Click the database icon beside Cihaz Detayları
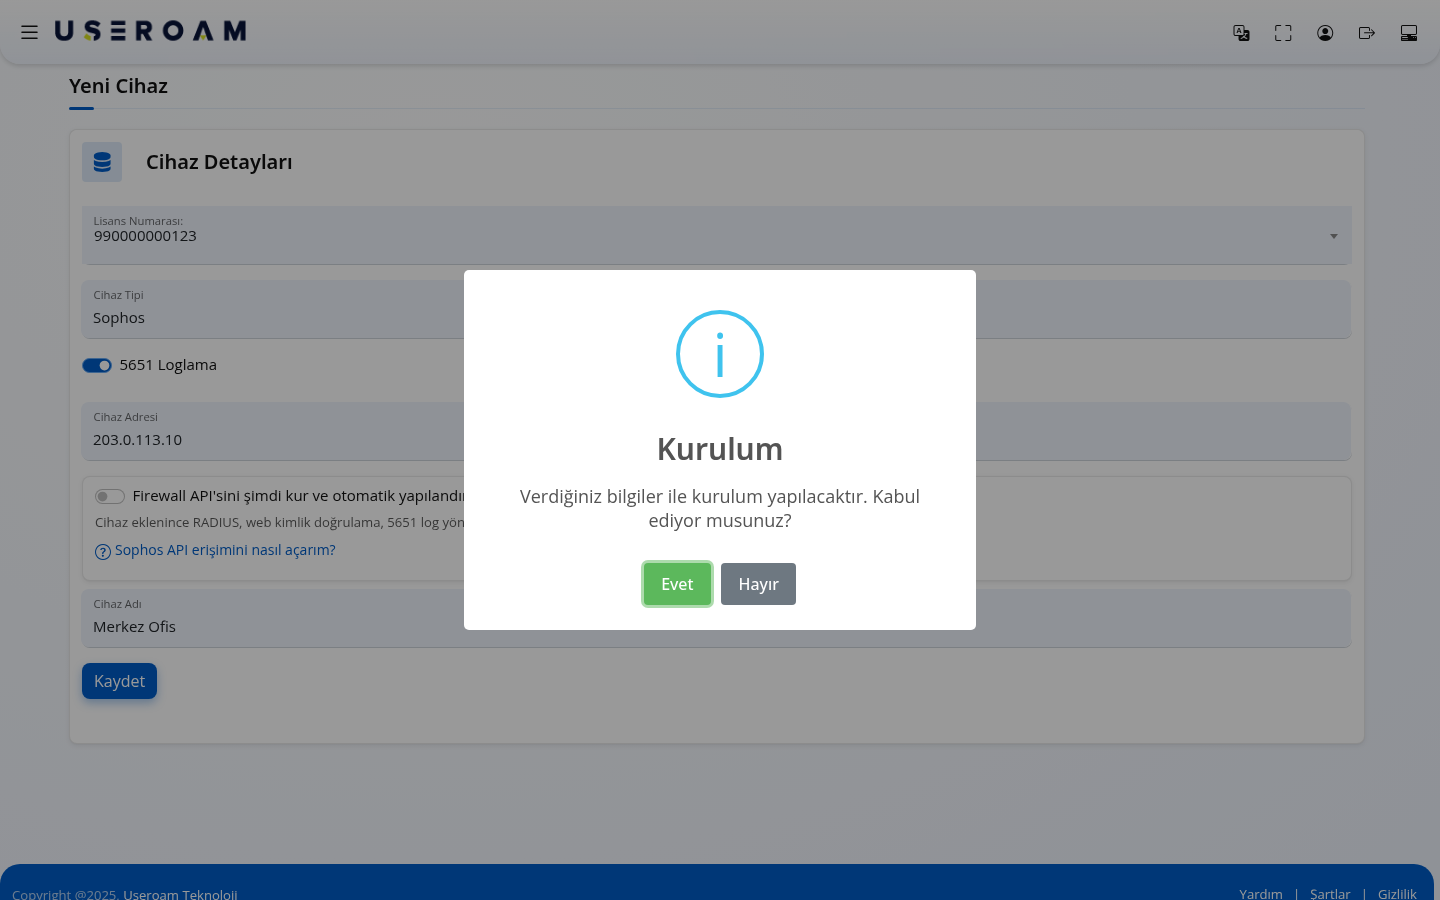Screen dimensions: 1440x900 (x=102, y=162)
